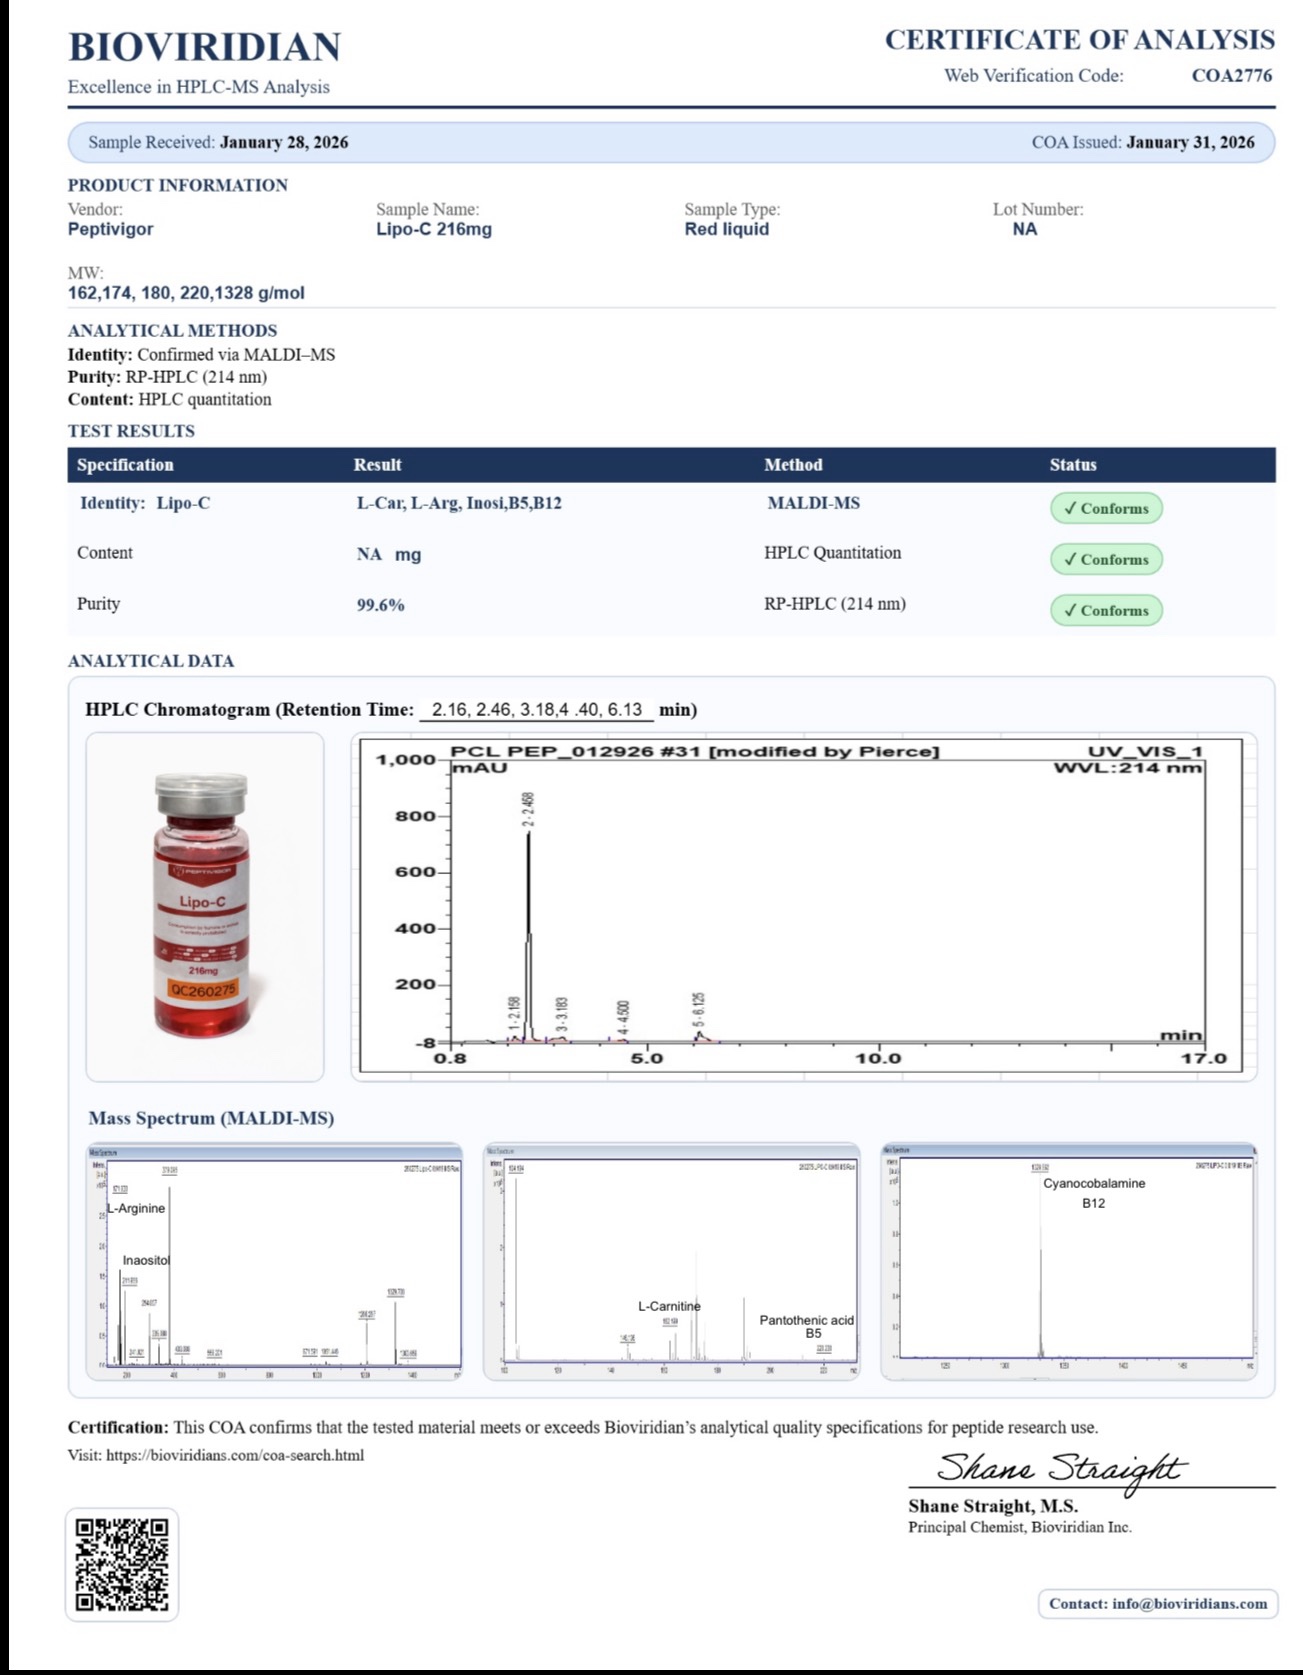Image resolution: width=1303 pixels, height=1675 pixels.
Task: Open the L-Carnitine and B5 mass spectrum
Action: [671, 1262]
